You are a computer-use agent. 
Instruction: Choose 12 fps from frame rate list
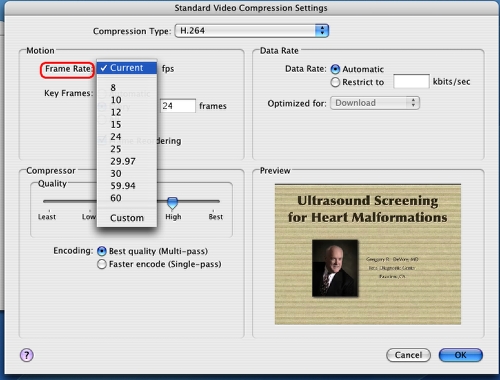[x=127, y=112]
